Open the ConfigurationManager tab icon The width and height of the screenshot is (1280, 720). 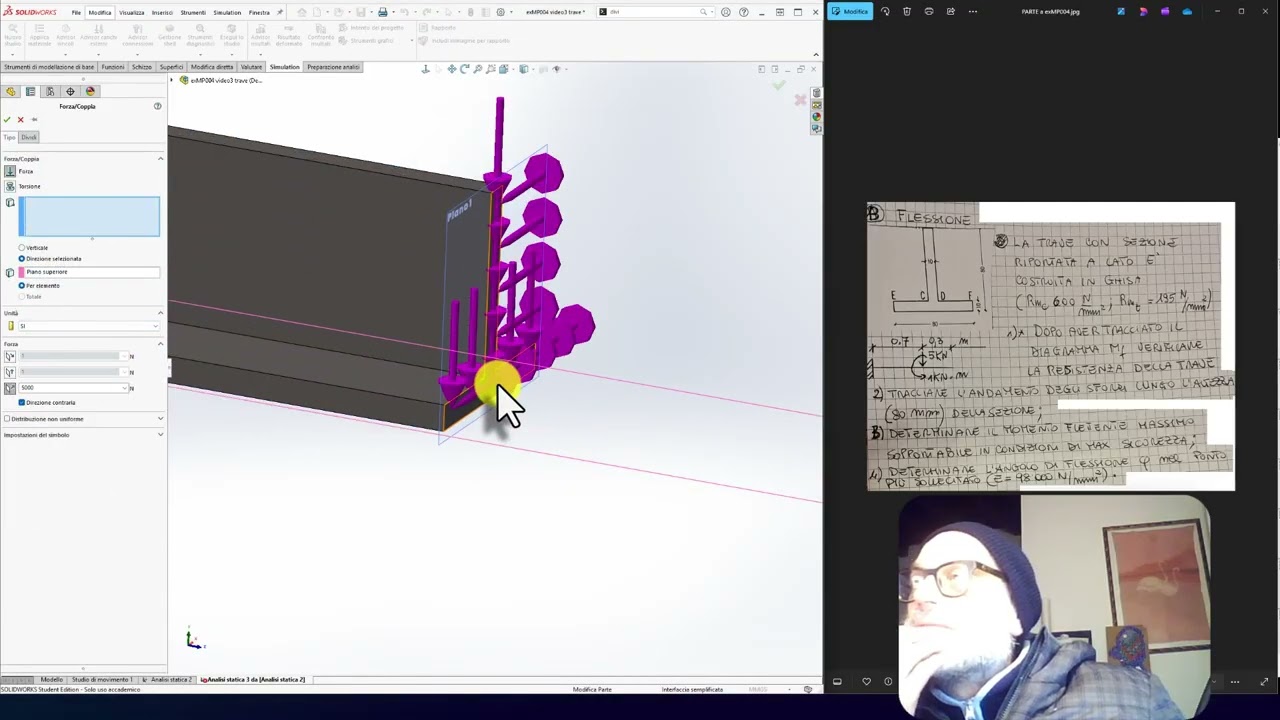(x=50, y=91)
